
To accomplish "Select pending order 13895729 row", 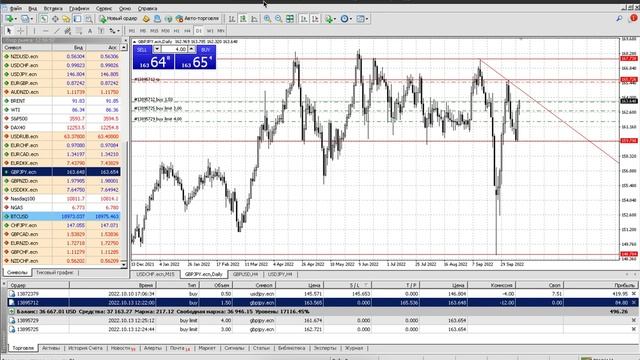I will tap(322, 320).
